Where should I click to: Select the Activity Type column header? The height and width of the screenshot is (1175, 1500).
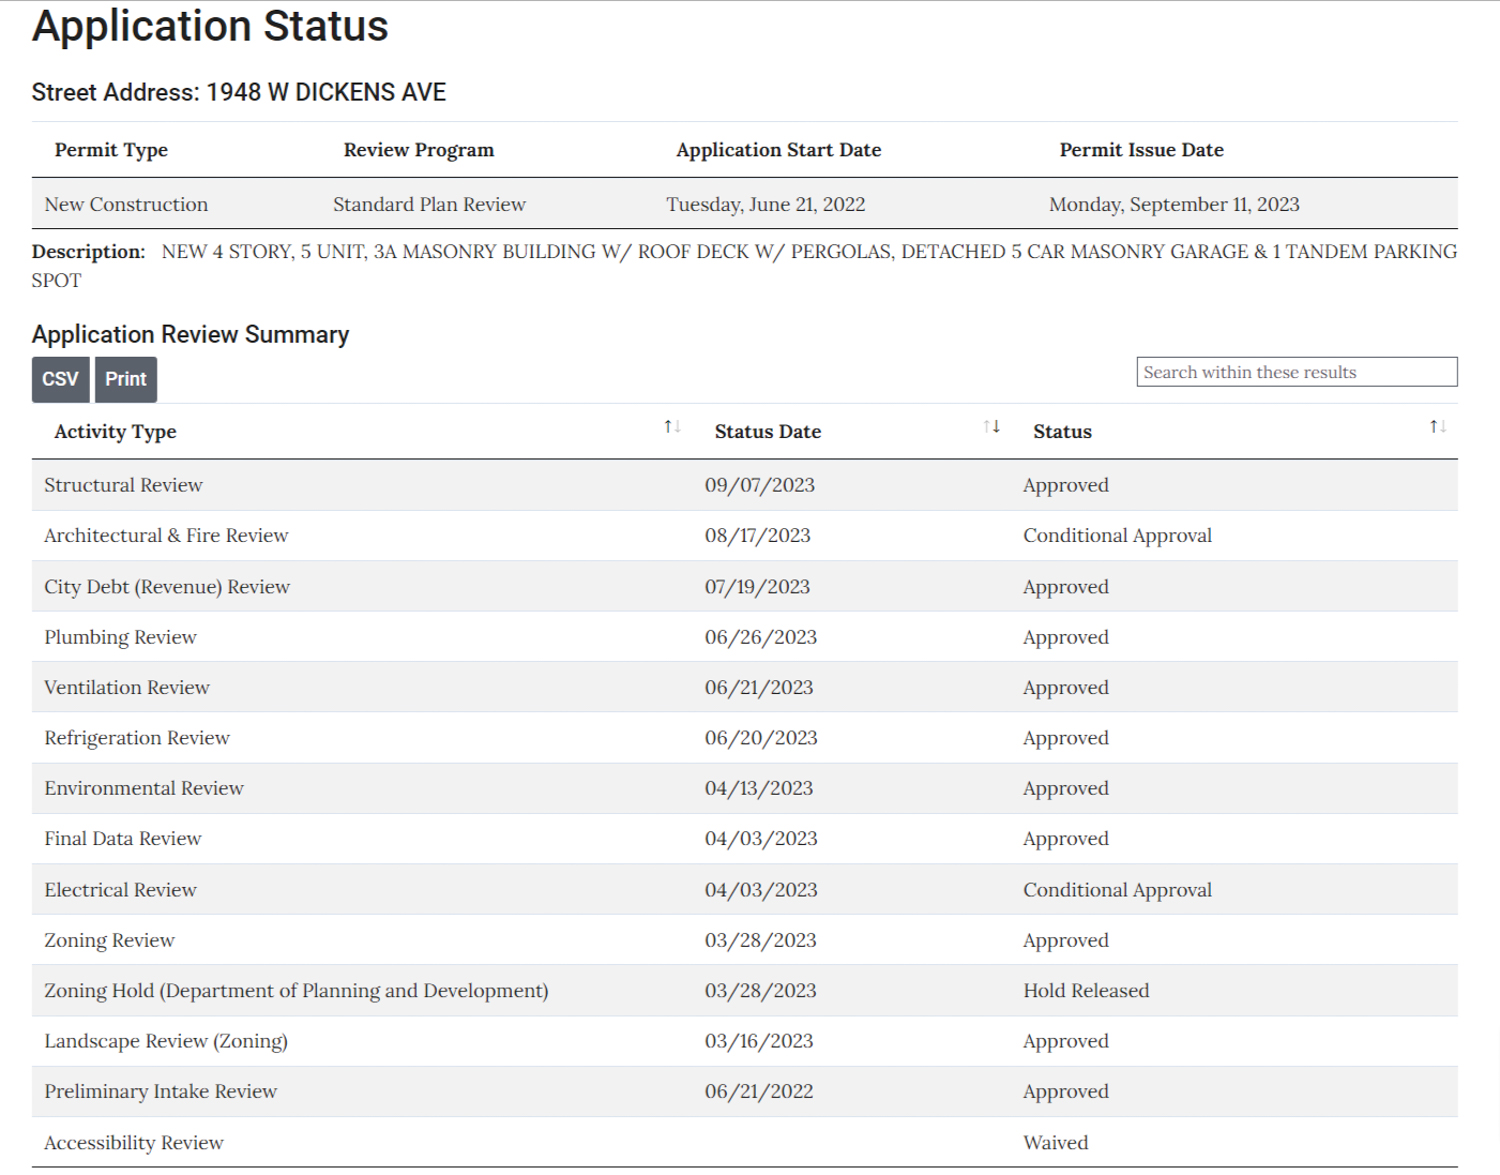(x=115, y=432)
